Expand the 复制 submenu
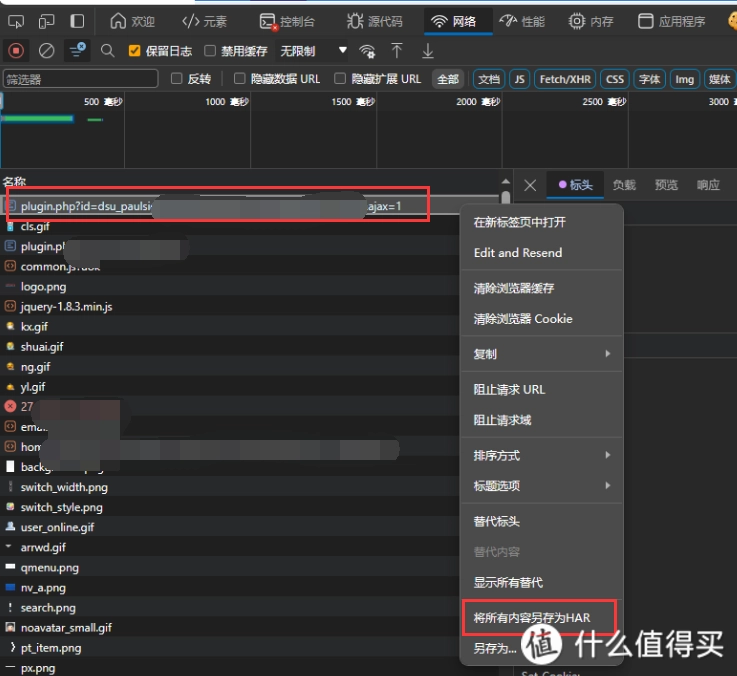The height and width of the screenshot is (676, 737). [541, 354]
